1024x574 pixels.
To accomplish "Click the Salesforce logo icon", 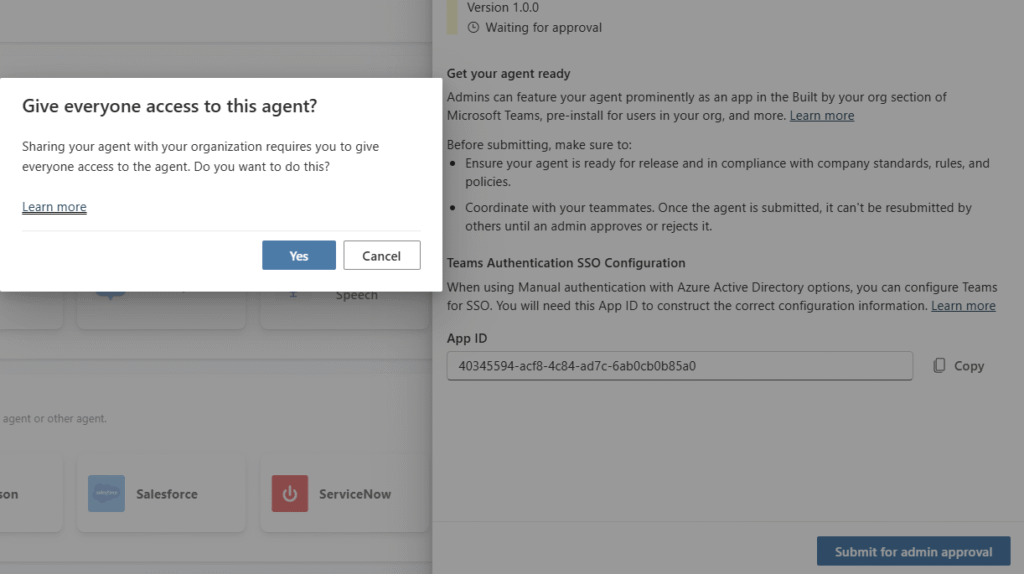I will [x=106, y=494].
